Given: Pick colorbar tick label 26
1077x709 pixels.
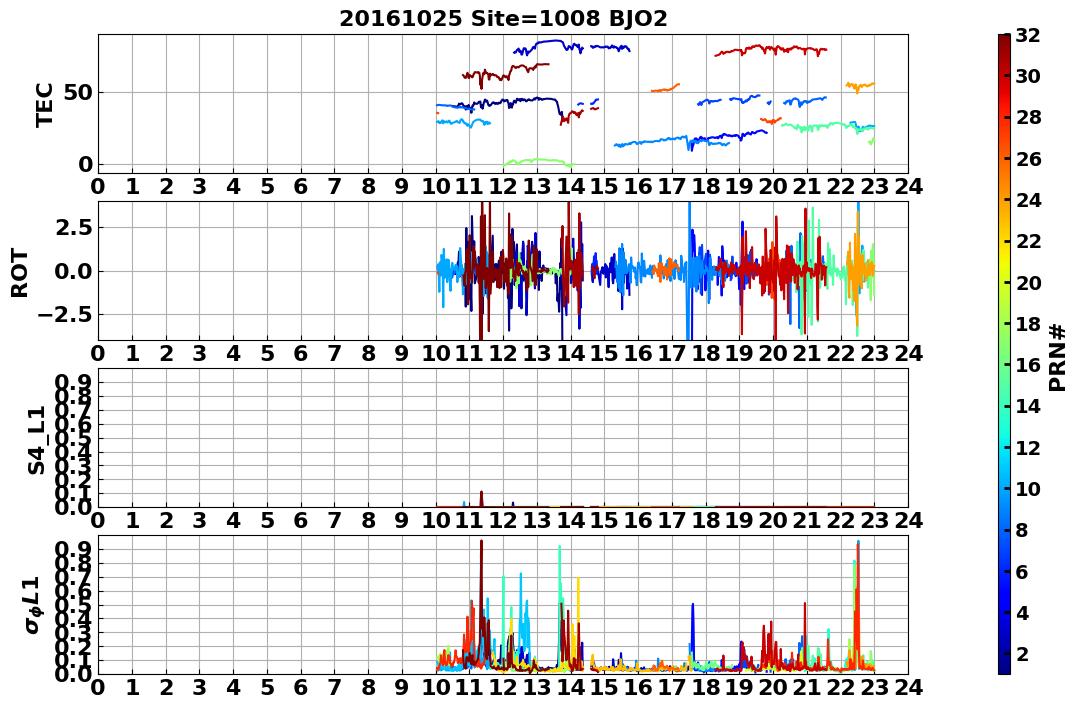Looking at the screenshot, I should point(1028,159).
